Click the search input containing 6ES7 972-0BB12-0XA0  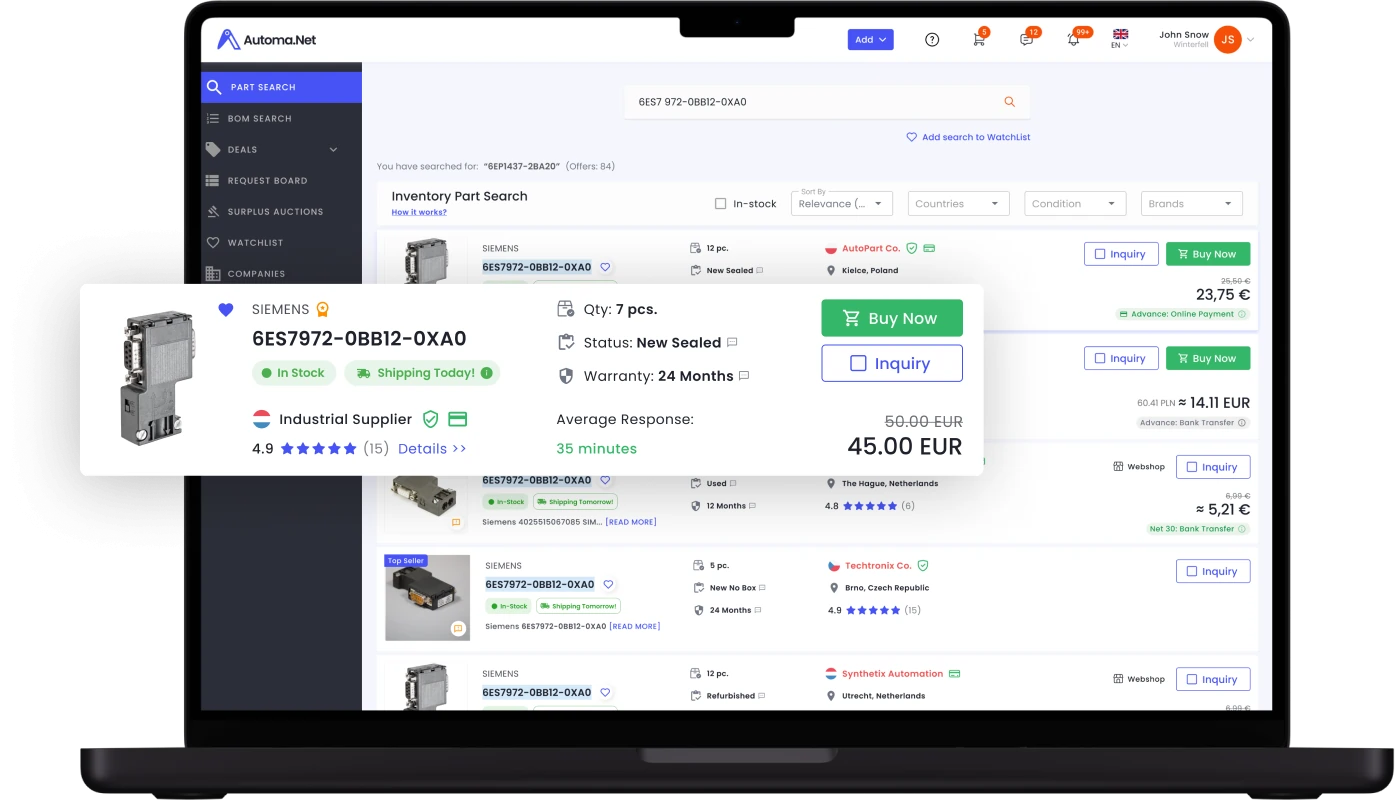pyautogui.click(x=827, y=102)
